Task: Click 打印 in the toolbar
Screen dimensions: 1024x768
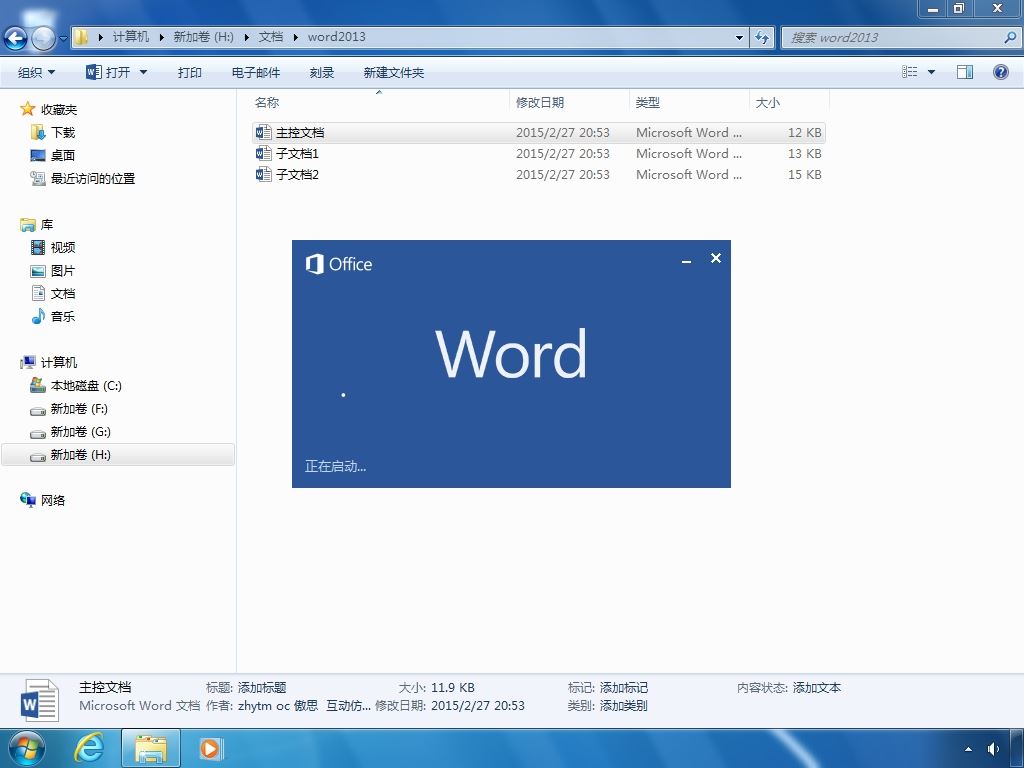Action: coord(189,72)
